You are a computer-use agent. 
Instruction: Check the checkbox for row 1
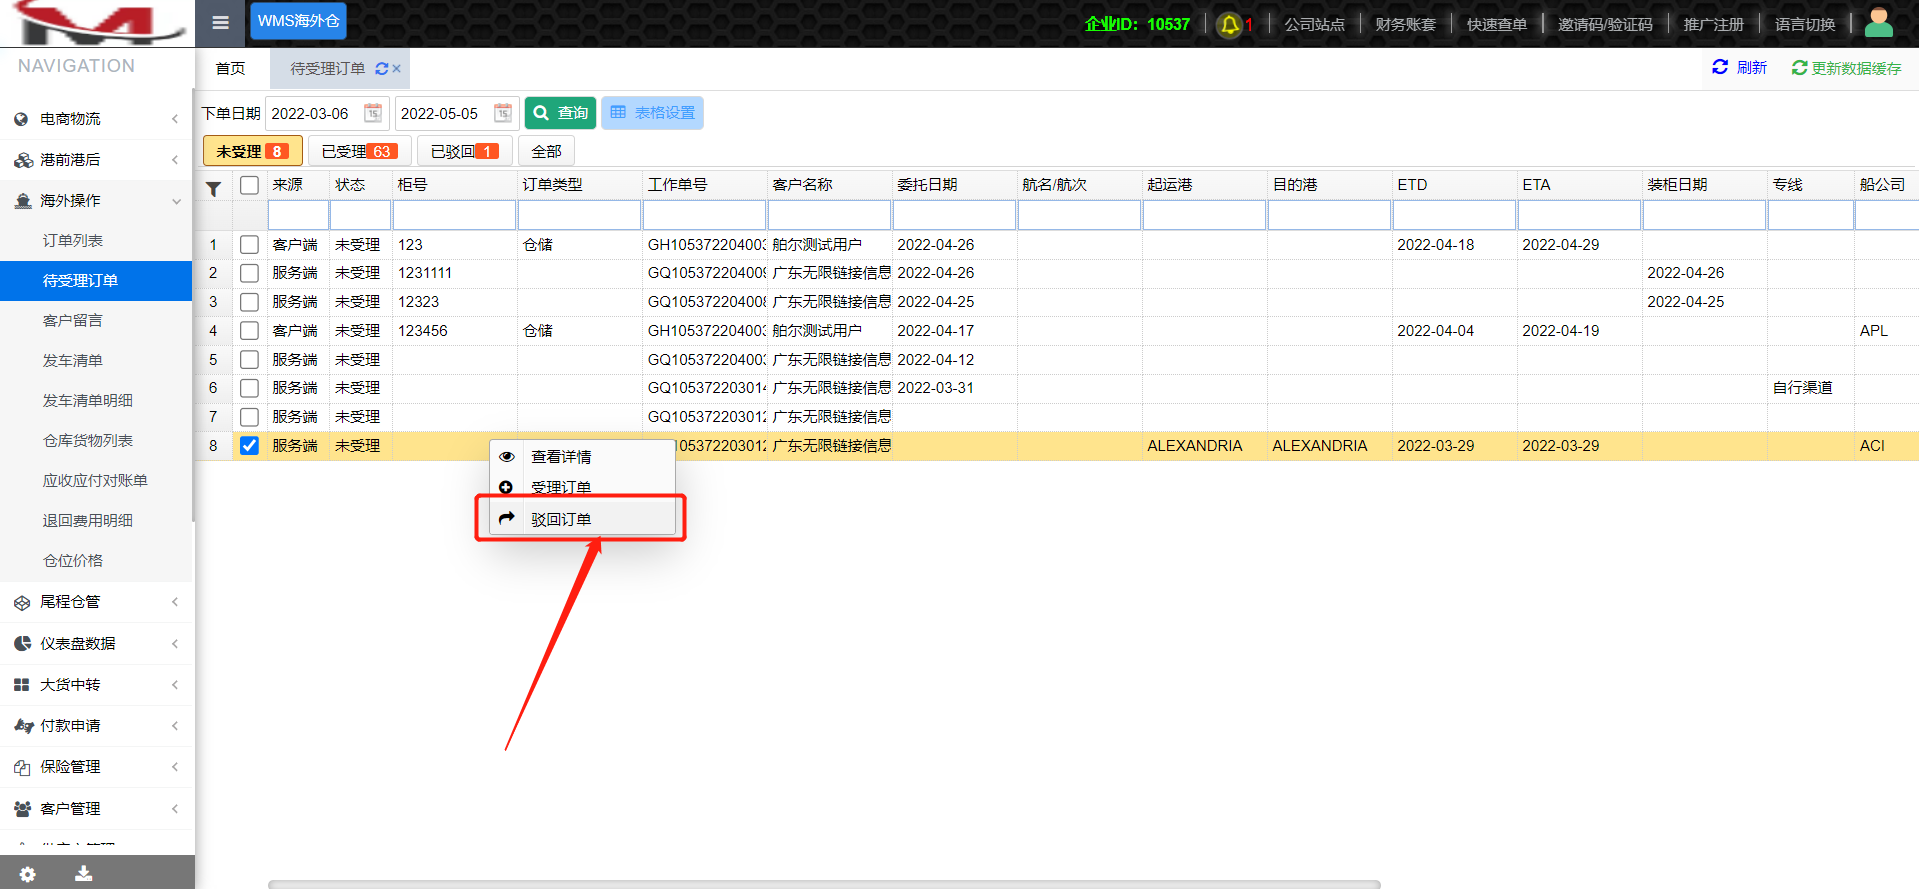pos(250,245)
